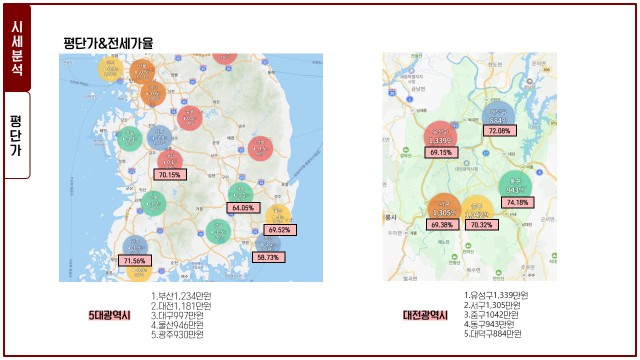Select the blue 대덕구 884 bubble
640x360 pixels.
(x=498, y=115)
